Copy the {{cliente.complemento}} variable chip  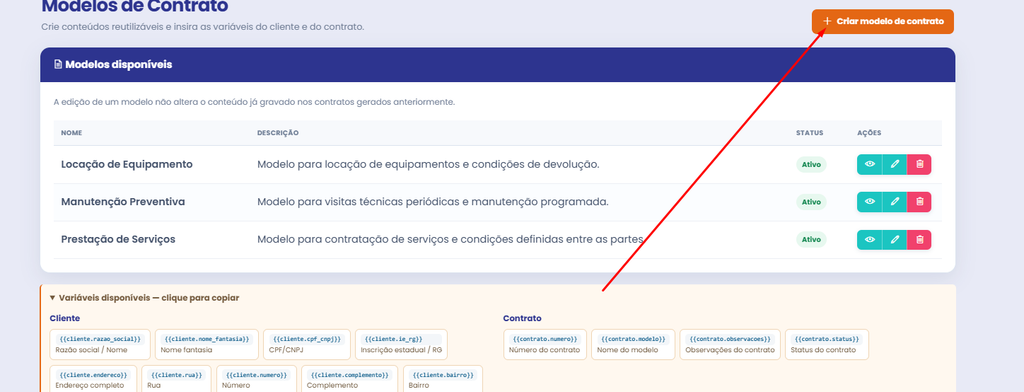pos(350,379)
